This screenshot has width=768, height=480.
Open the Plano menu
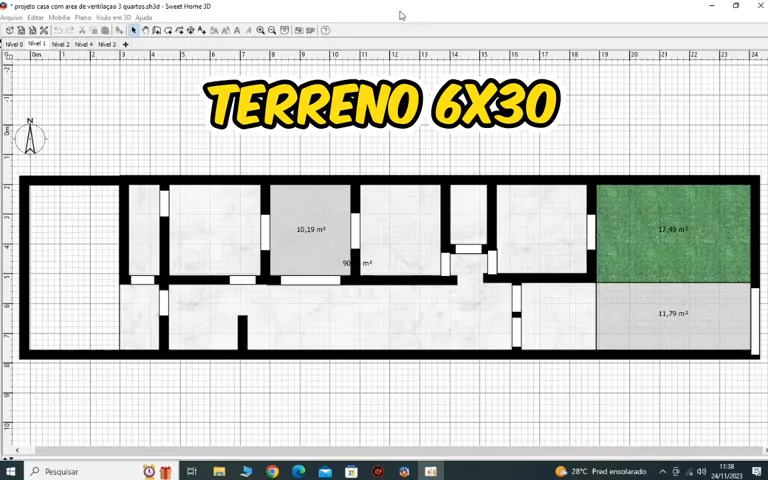point(83,17)
